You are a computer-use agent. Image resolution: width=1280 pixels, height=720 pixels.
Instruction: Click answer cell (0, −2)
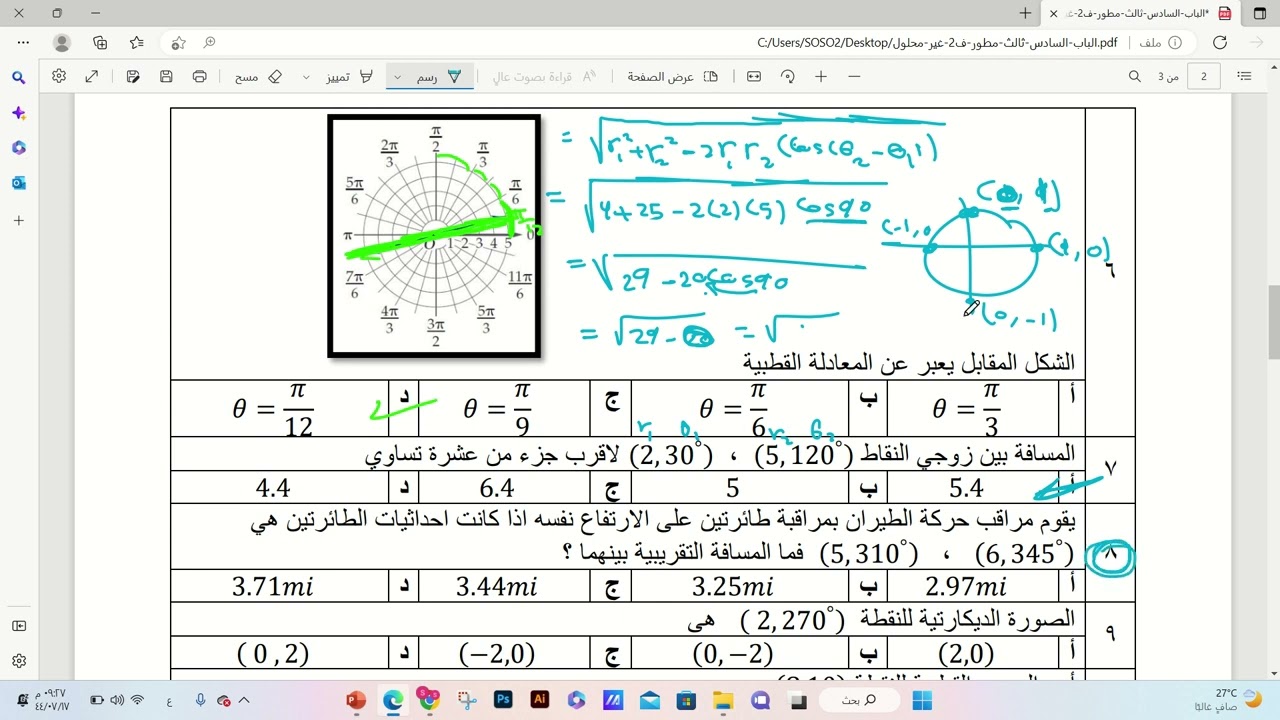tap(733, 653)
